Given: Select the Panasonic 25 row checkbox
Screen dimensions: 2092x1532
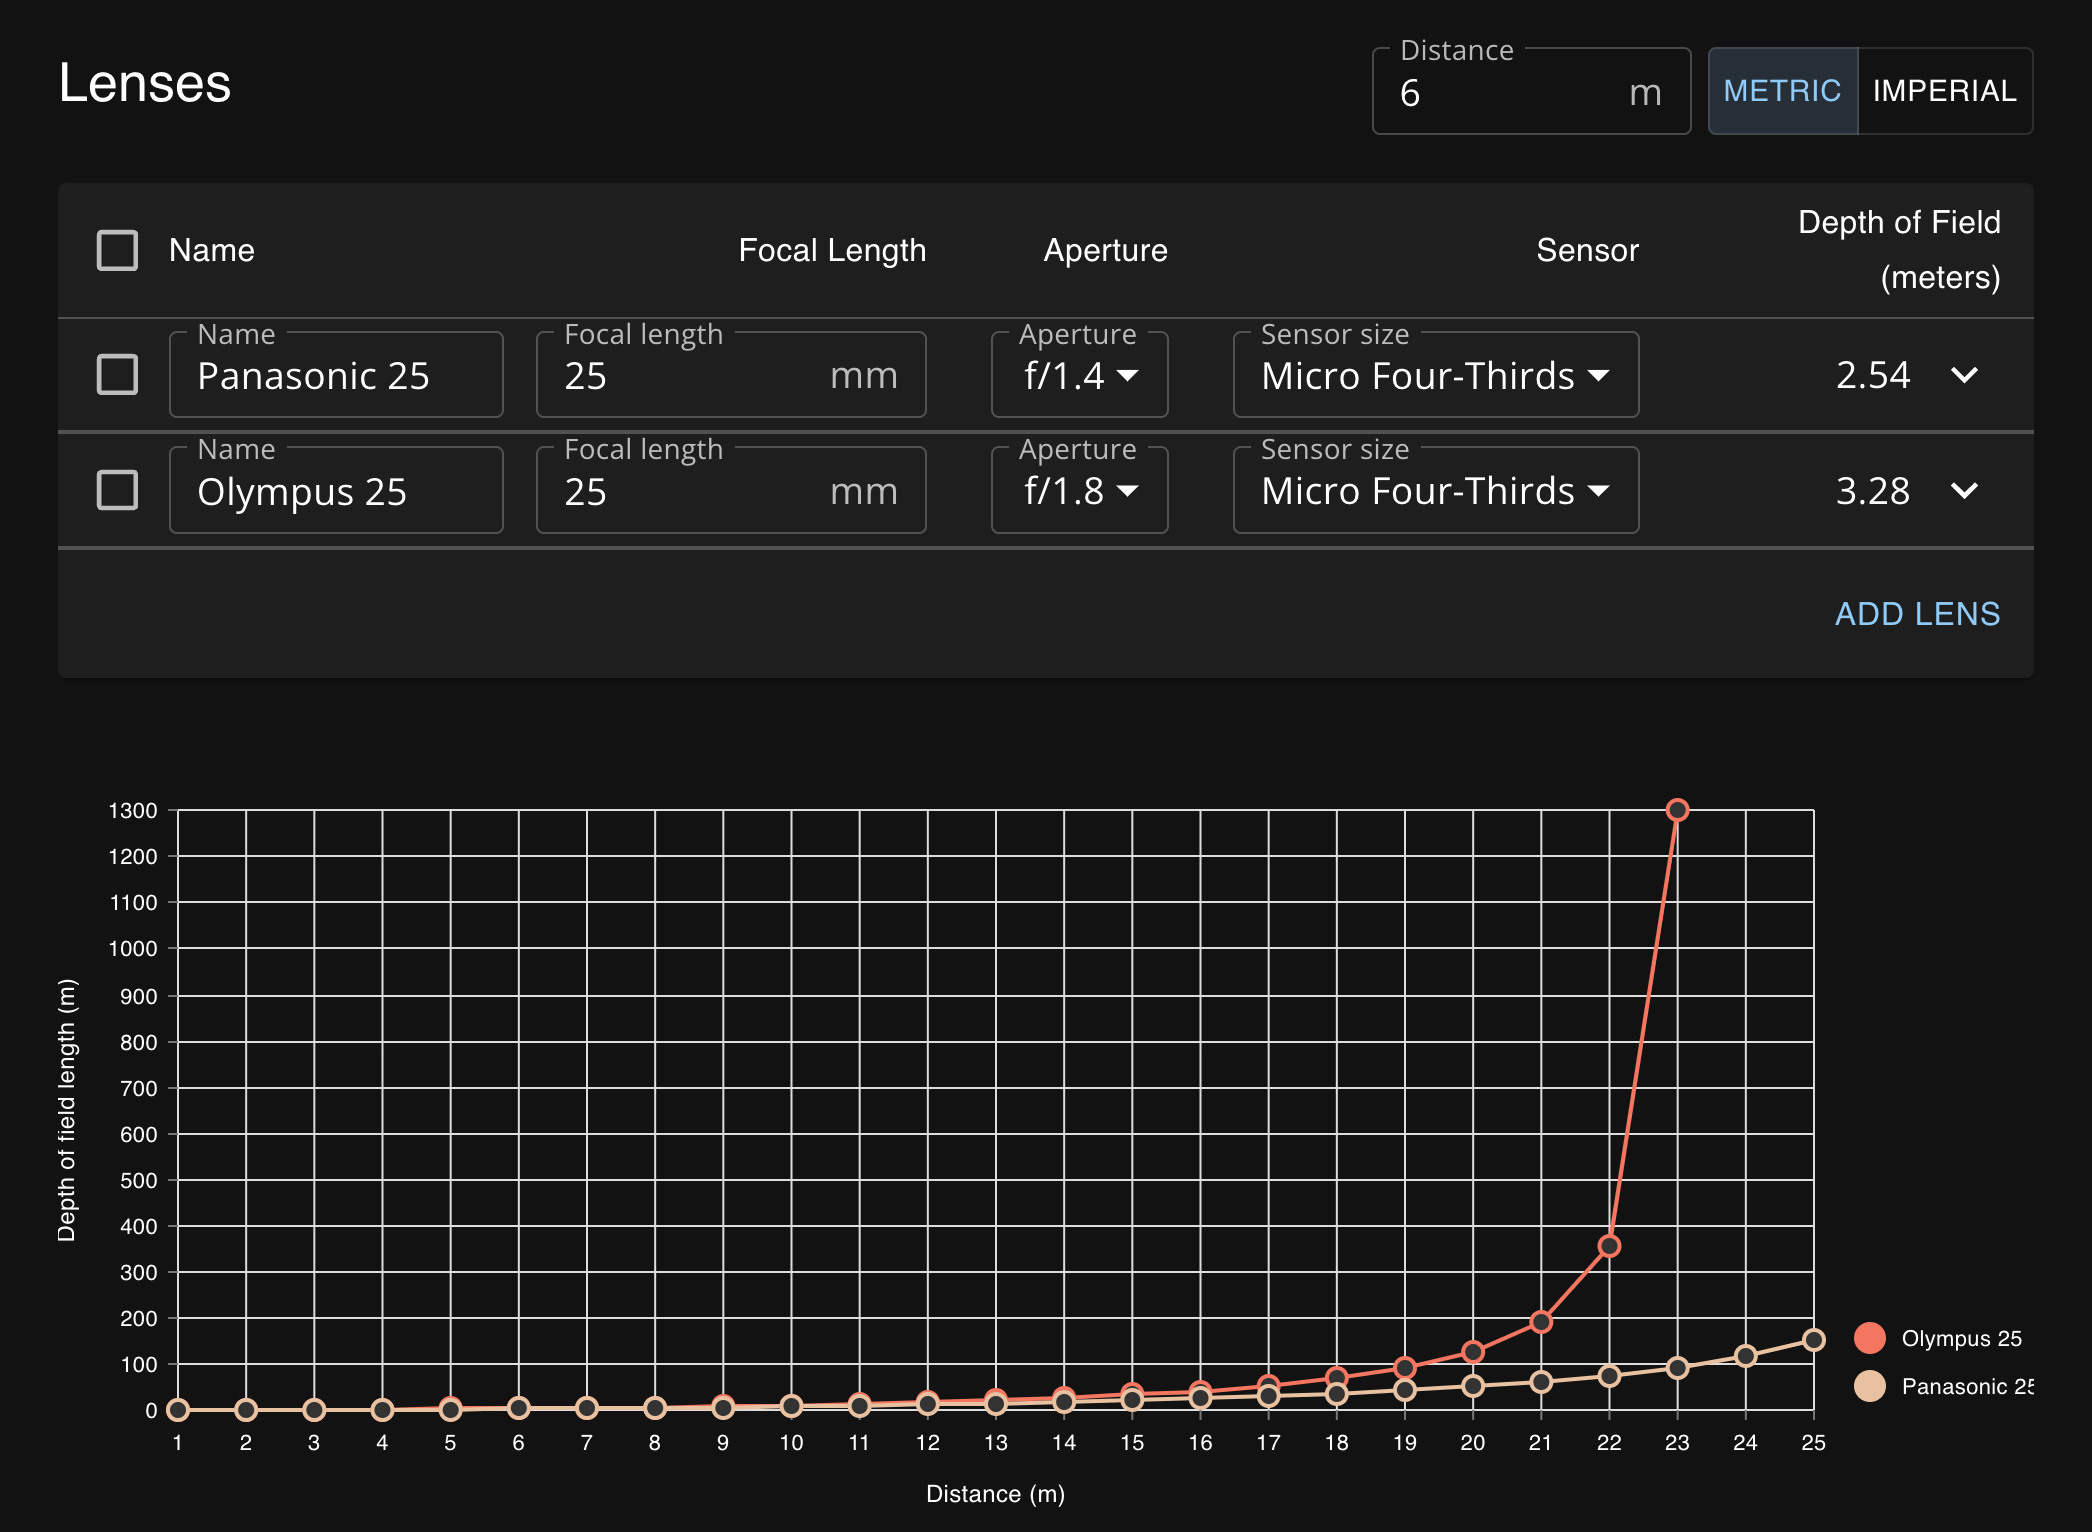Looking at the screenshot, I should 117,375.
